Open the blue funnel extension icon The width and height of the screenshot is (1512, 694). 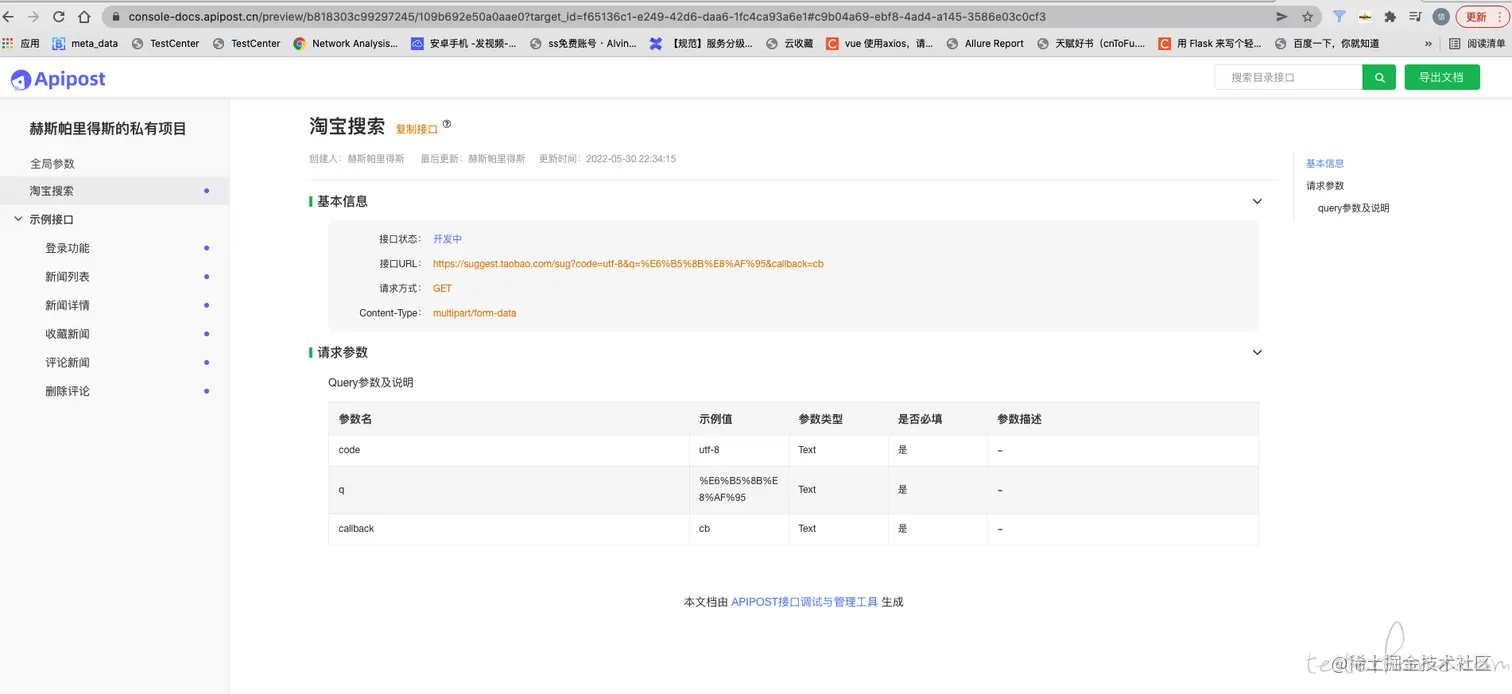[x=1339, y=17]
